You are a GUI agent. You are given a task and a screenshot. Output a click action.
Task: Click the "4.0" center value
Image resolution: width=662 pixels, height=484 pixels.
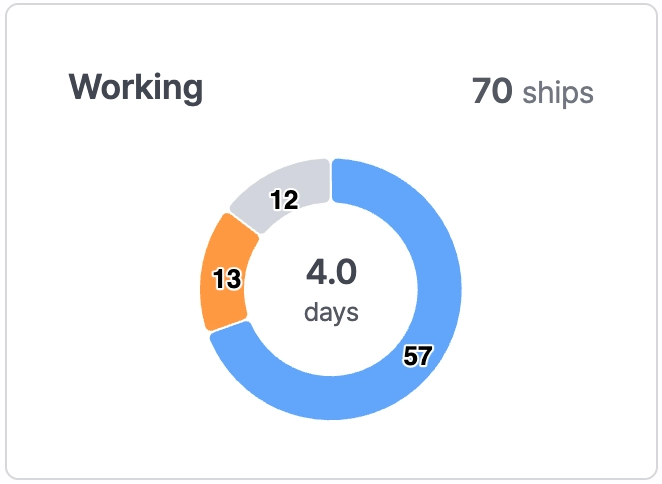[x=331, y=272]
